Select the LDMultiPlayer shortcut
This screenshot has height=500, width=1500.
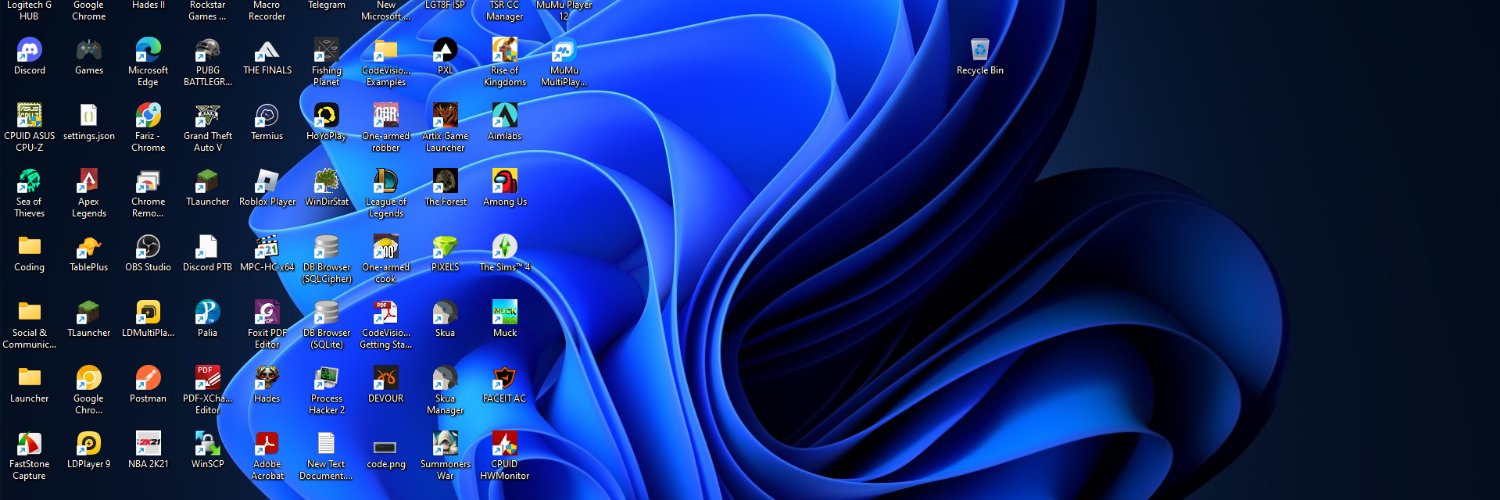148,312
